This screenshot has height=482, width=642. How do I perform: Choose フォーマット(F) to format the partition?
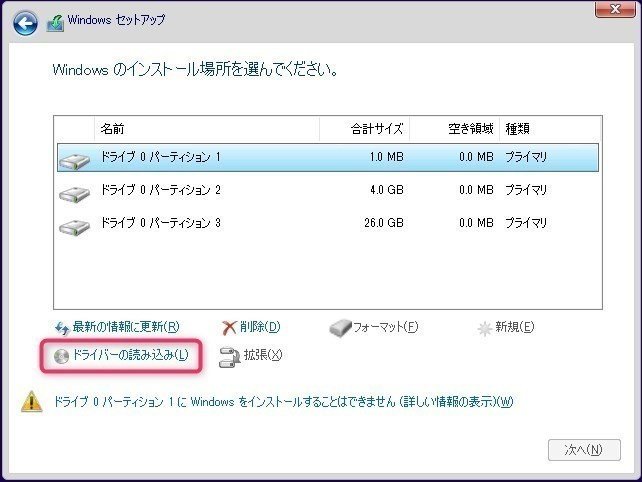385,327
